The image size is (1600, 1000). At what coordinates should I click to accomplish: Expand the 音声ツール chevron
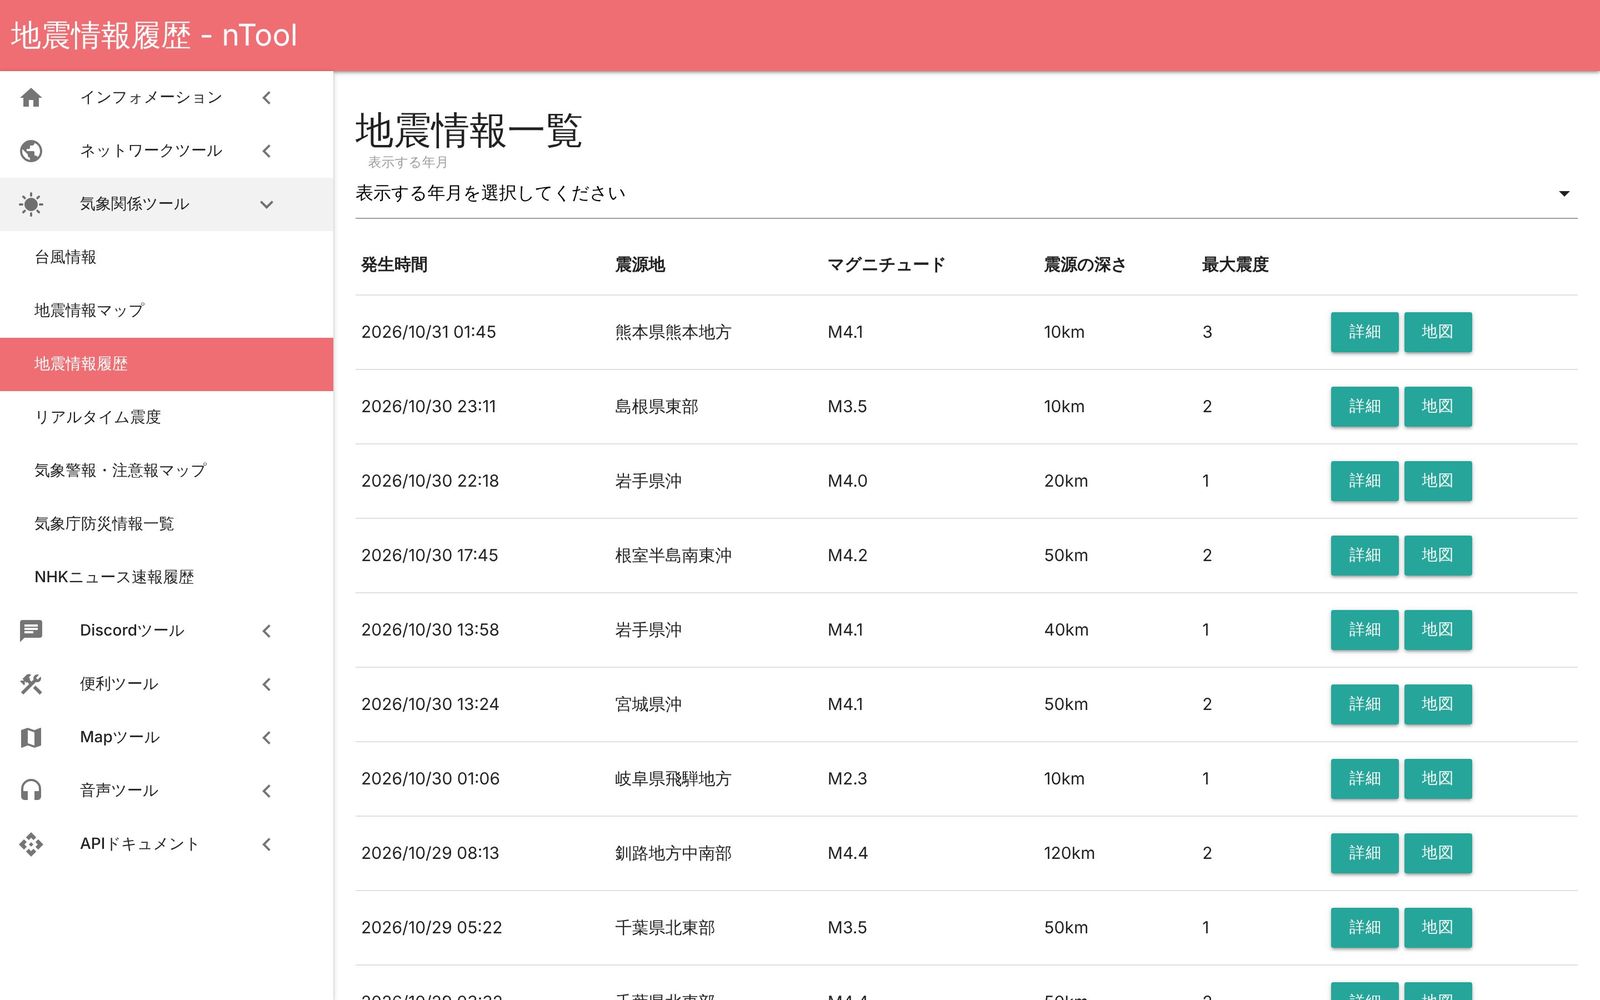[266, 790]
